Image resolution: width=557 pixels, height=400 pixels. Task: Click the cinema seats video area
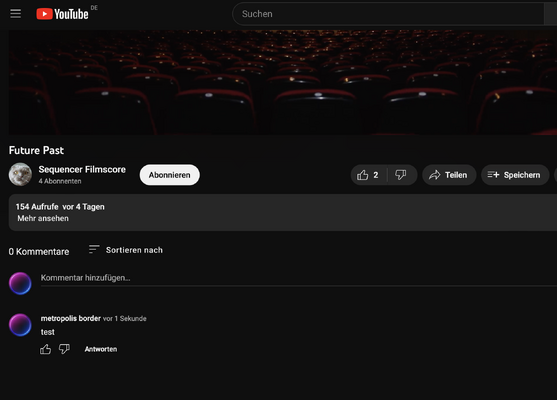283,82
